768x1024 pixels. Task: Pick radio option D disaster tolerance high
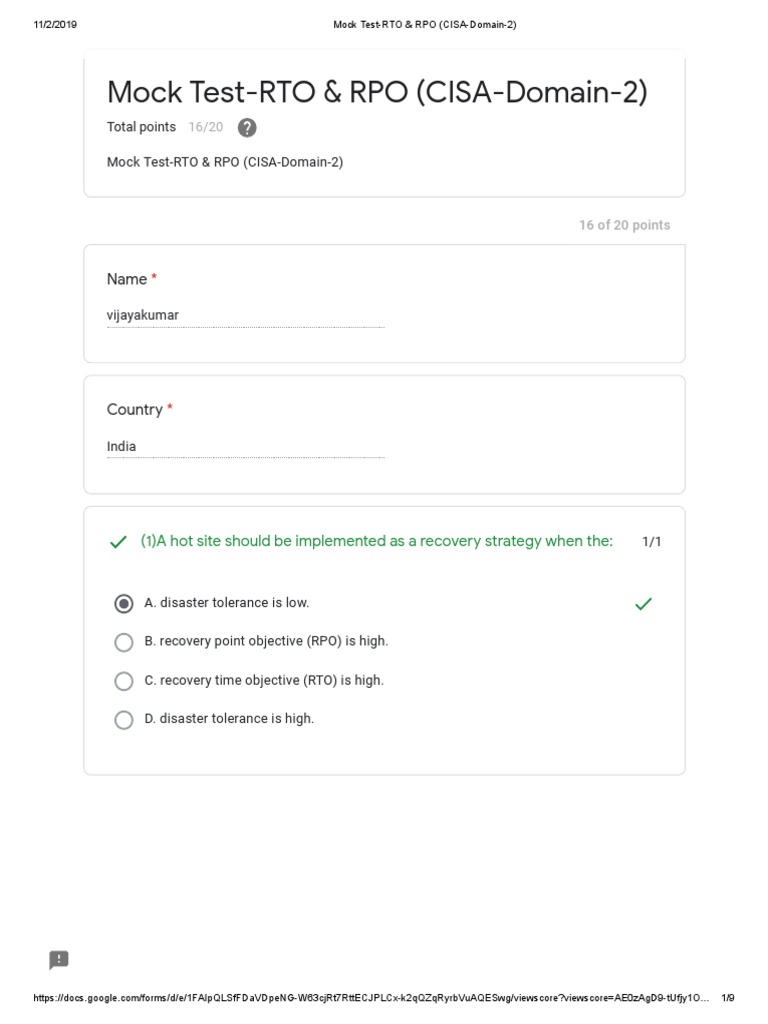[124, 719]
